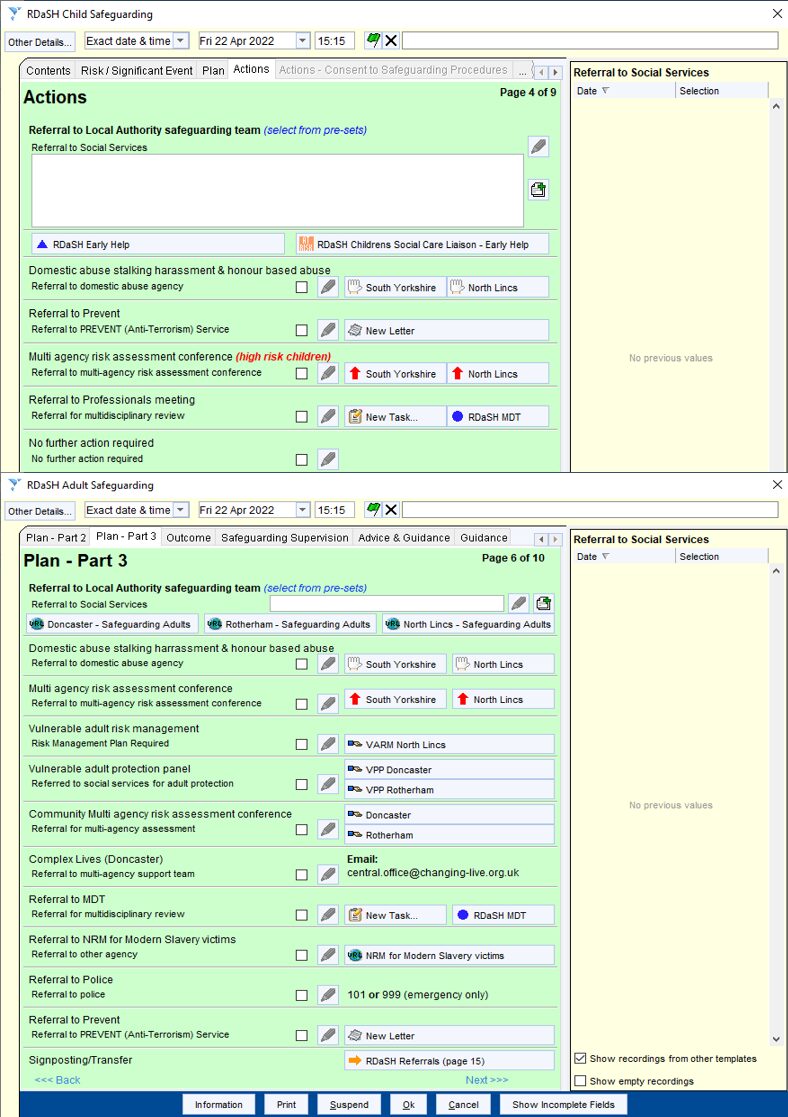This screenshot has width=788, height=1117.
Task: Click pencil icon for child Referral to PREVENT Service
Action: pos(328,331)
